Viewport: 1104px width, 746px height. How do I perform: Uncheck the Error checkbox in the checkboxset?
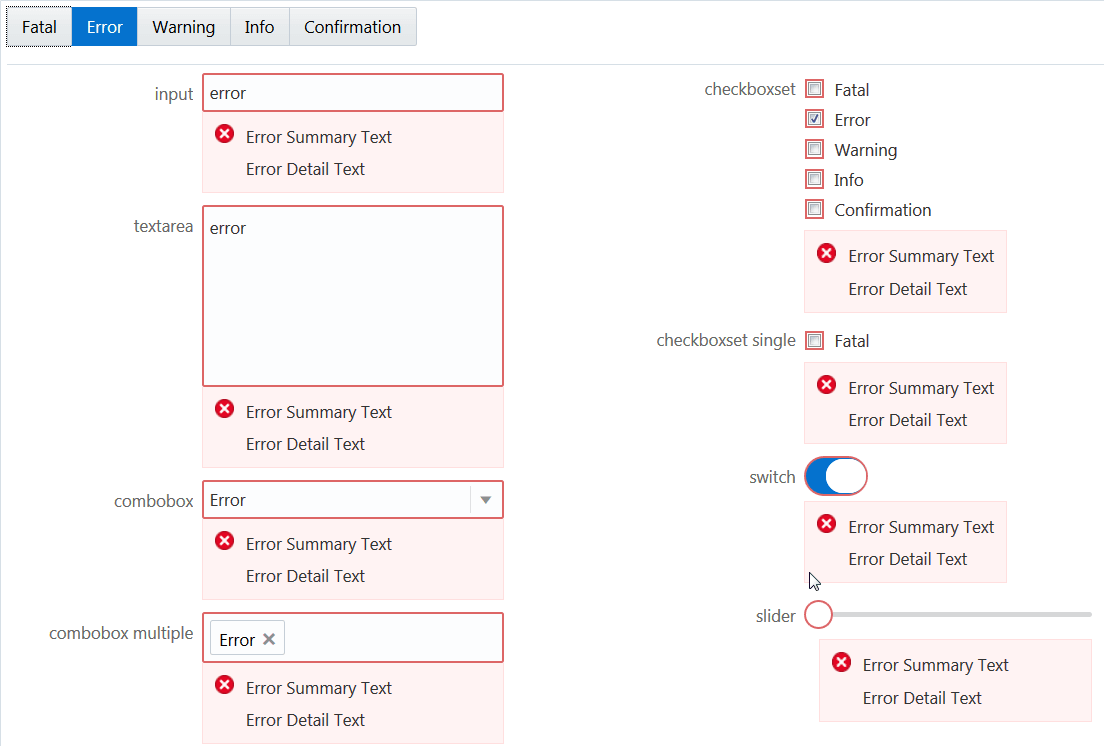coord(814,119)
